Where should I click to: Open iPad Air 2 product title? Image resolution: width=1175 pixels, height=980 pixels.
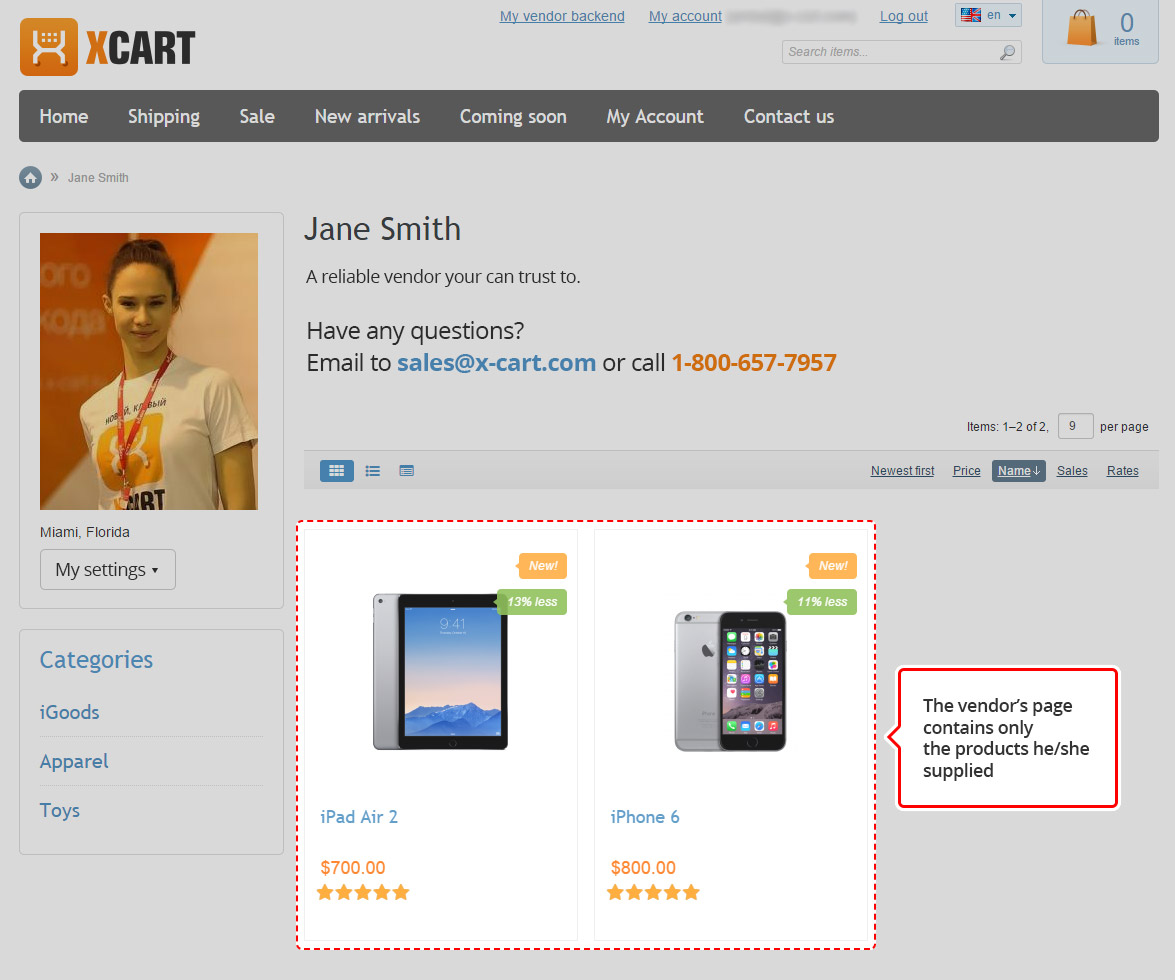359,817
